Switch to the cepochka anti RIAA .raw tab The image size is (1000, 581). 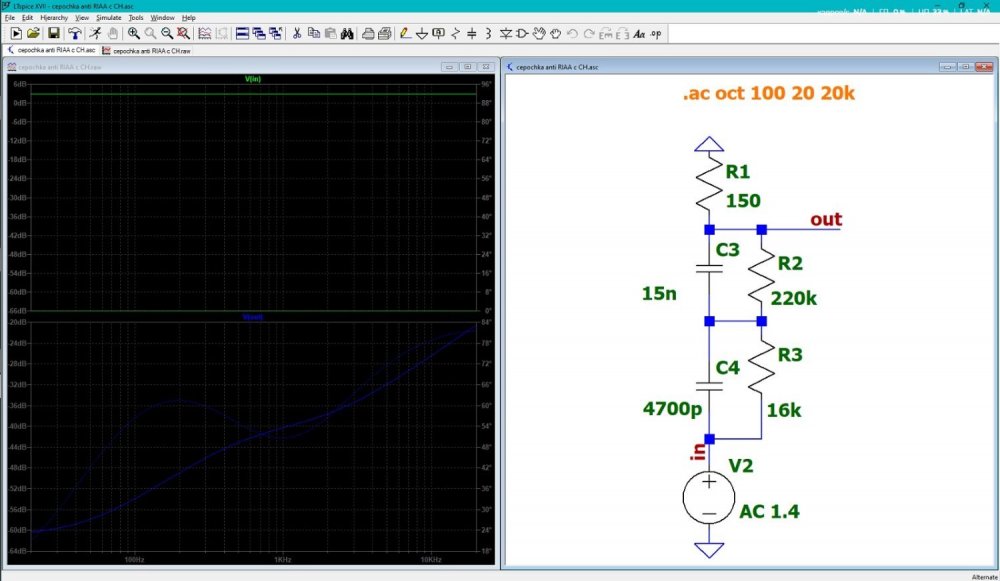[147, 50]
